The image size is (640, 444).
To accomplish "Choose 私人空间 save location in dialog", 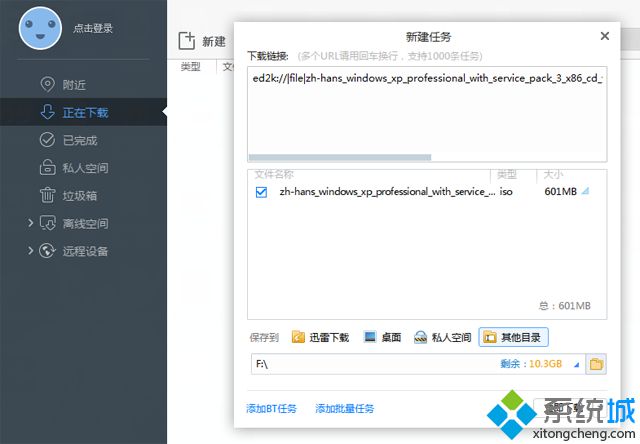I will tap(442, 337).
